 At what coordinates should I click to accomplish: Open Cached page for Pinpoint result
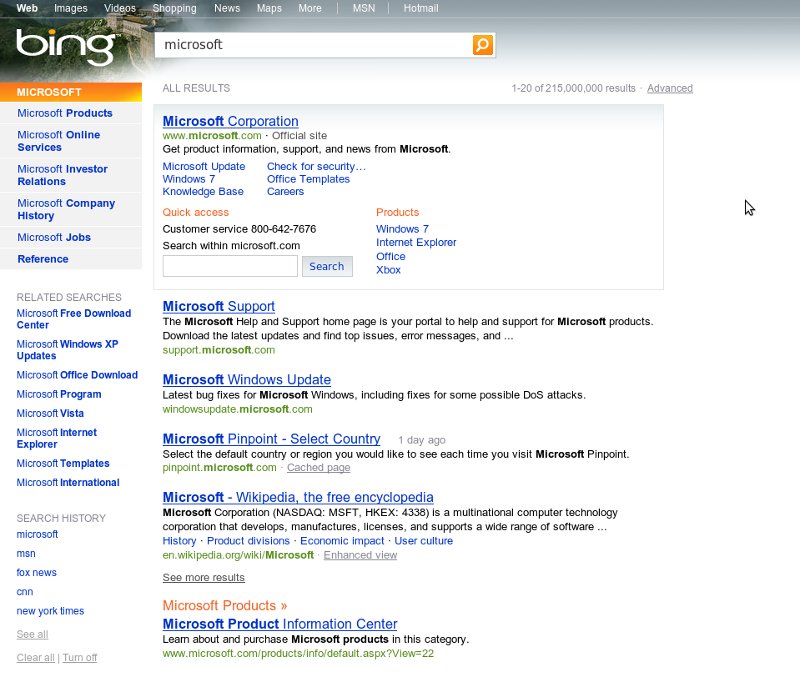pos(318,467)
